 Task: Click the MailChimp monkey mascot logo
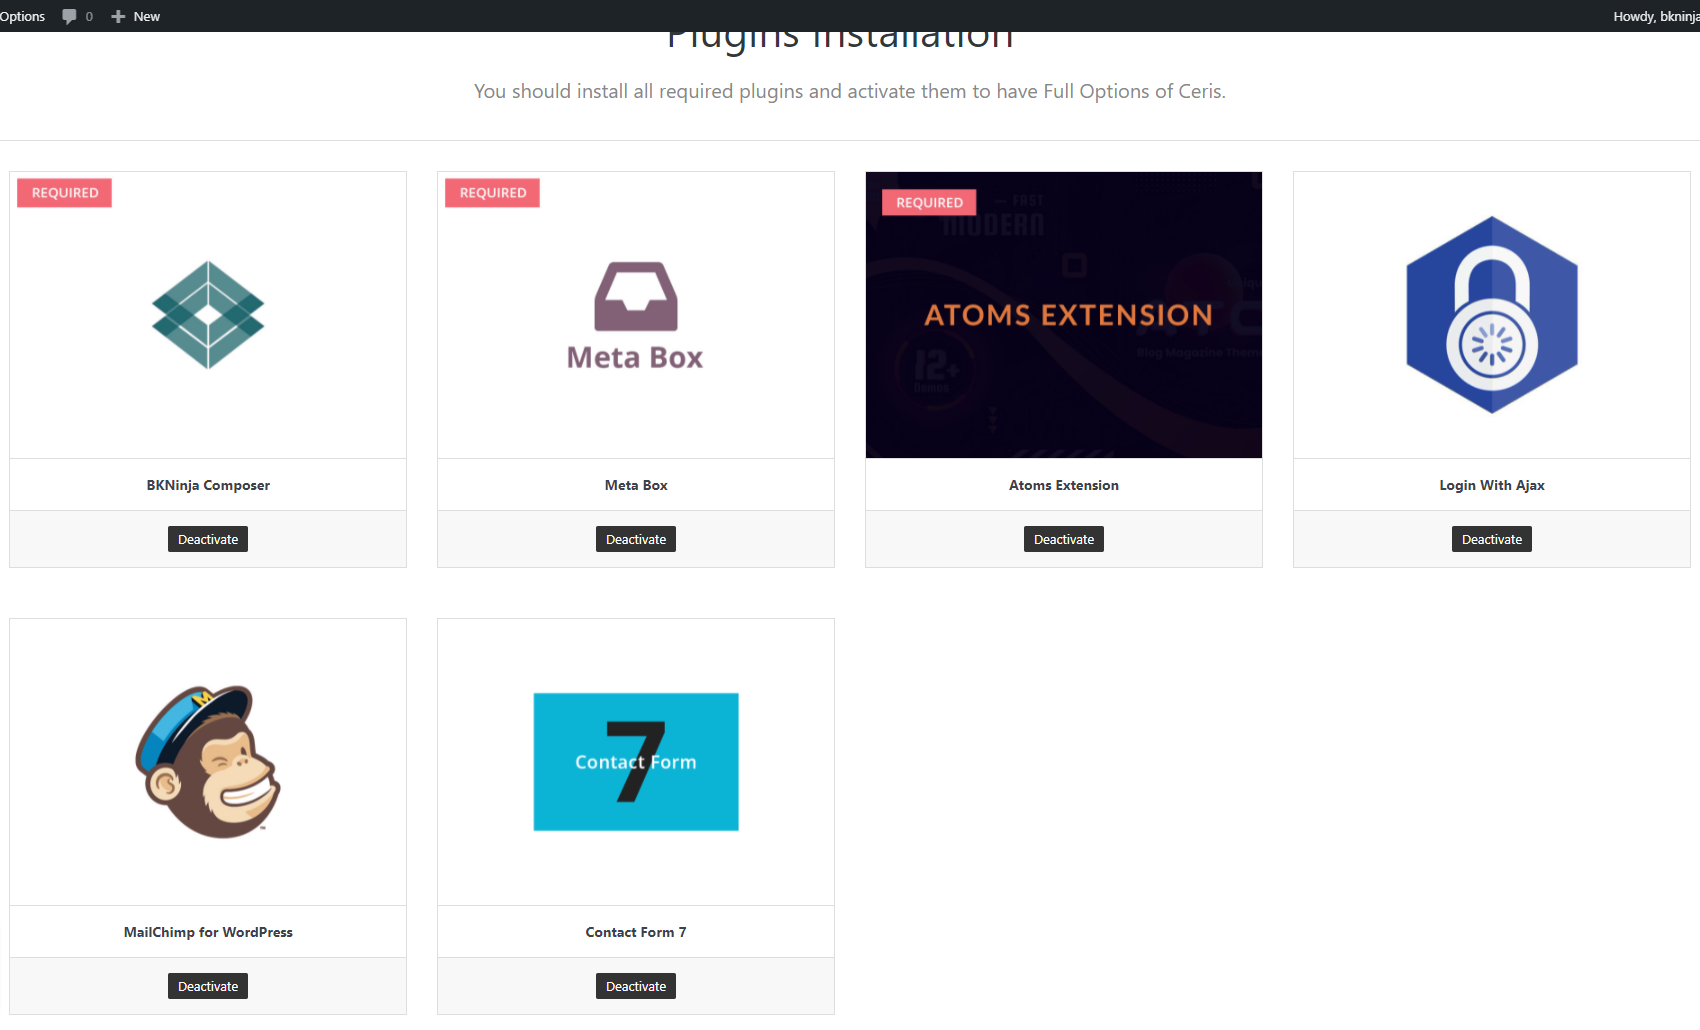pos(208,762)
